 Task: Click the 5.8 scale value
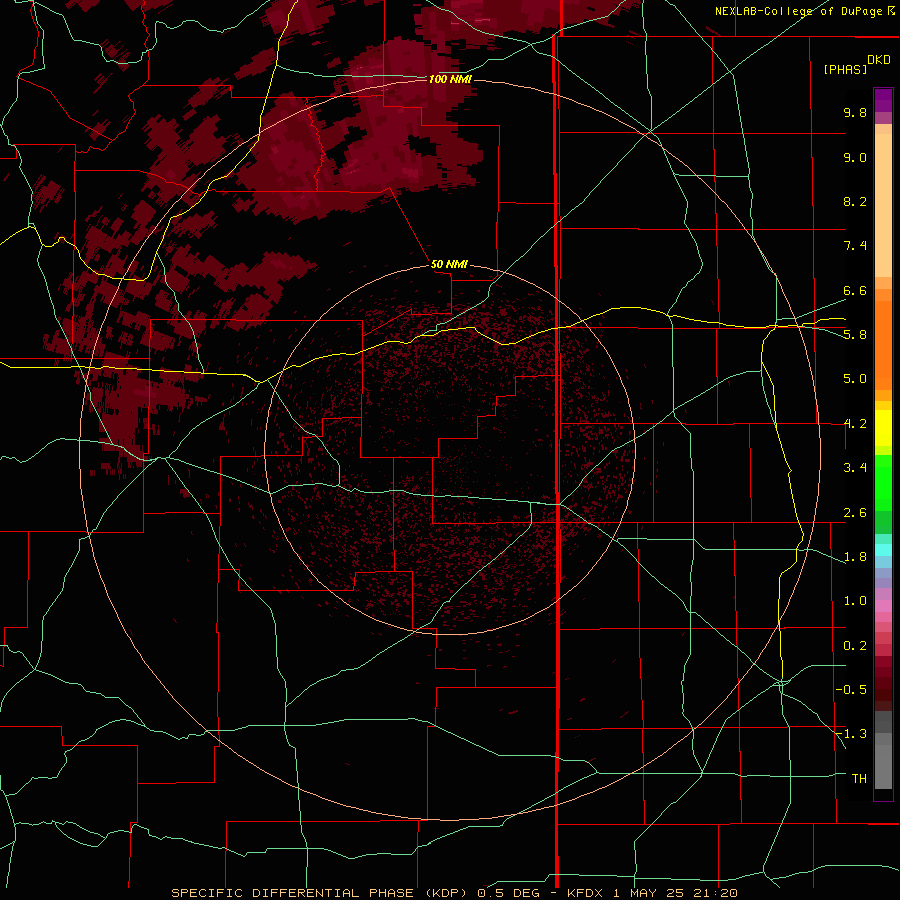(855, 335)
